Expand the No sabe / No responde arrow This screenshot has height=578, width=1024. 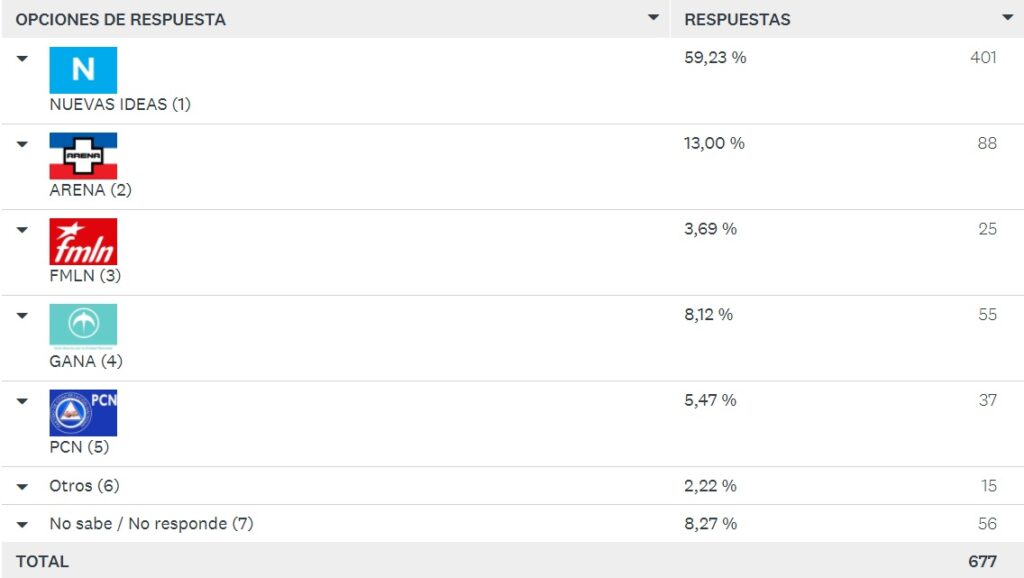tap(22, 524)
